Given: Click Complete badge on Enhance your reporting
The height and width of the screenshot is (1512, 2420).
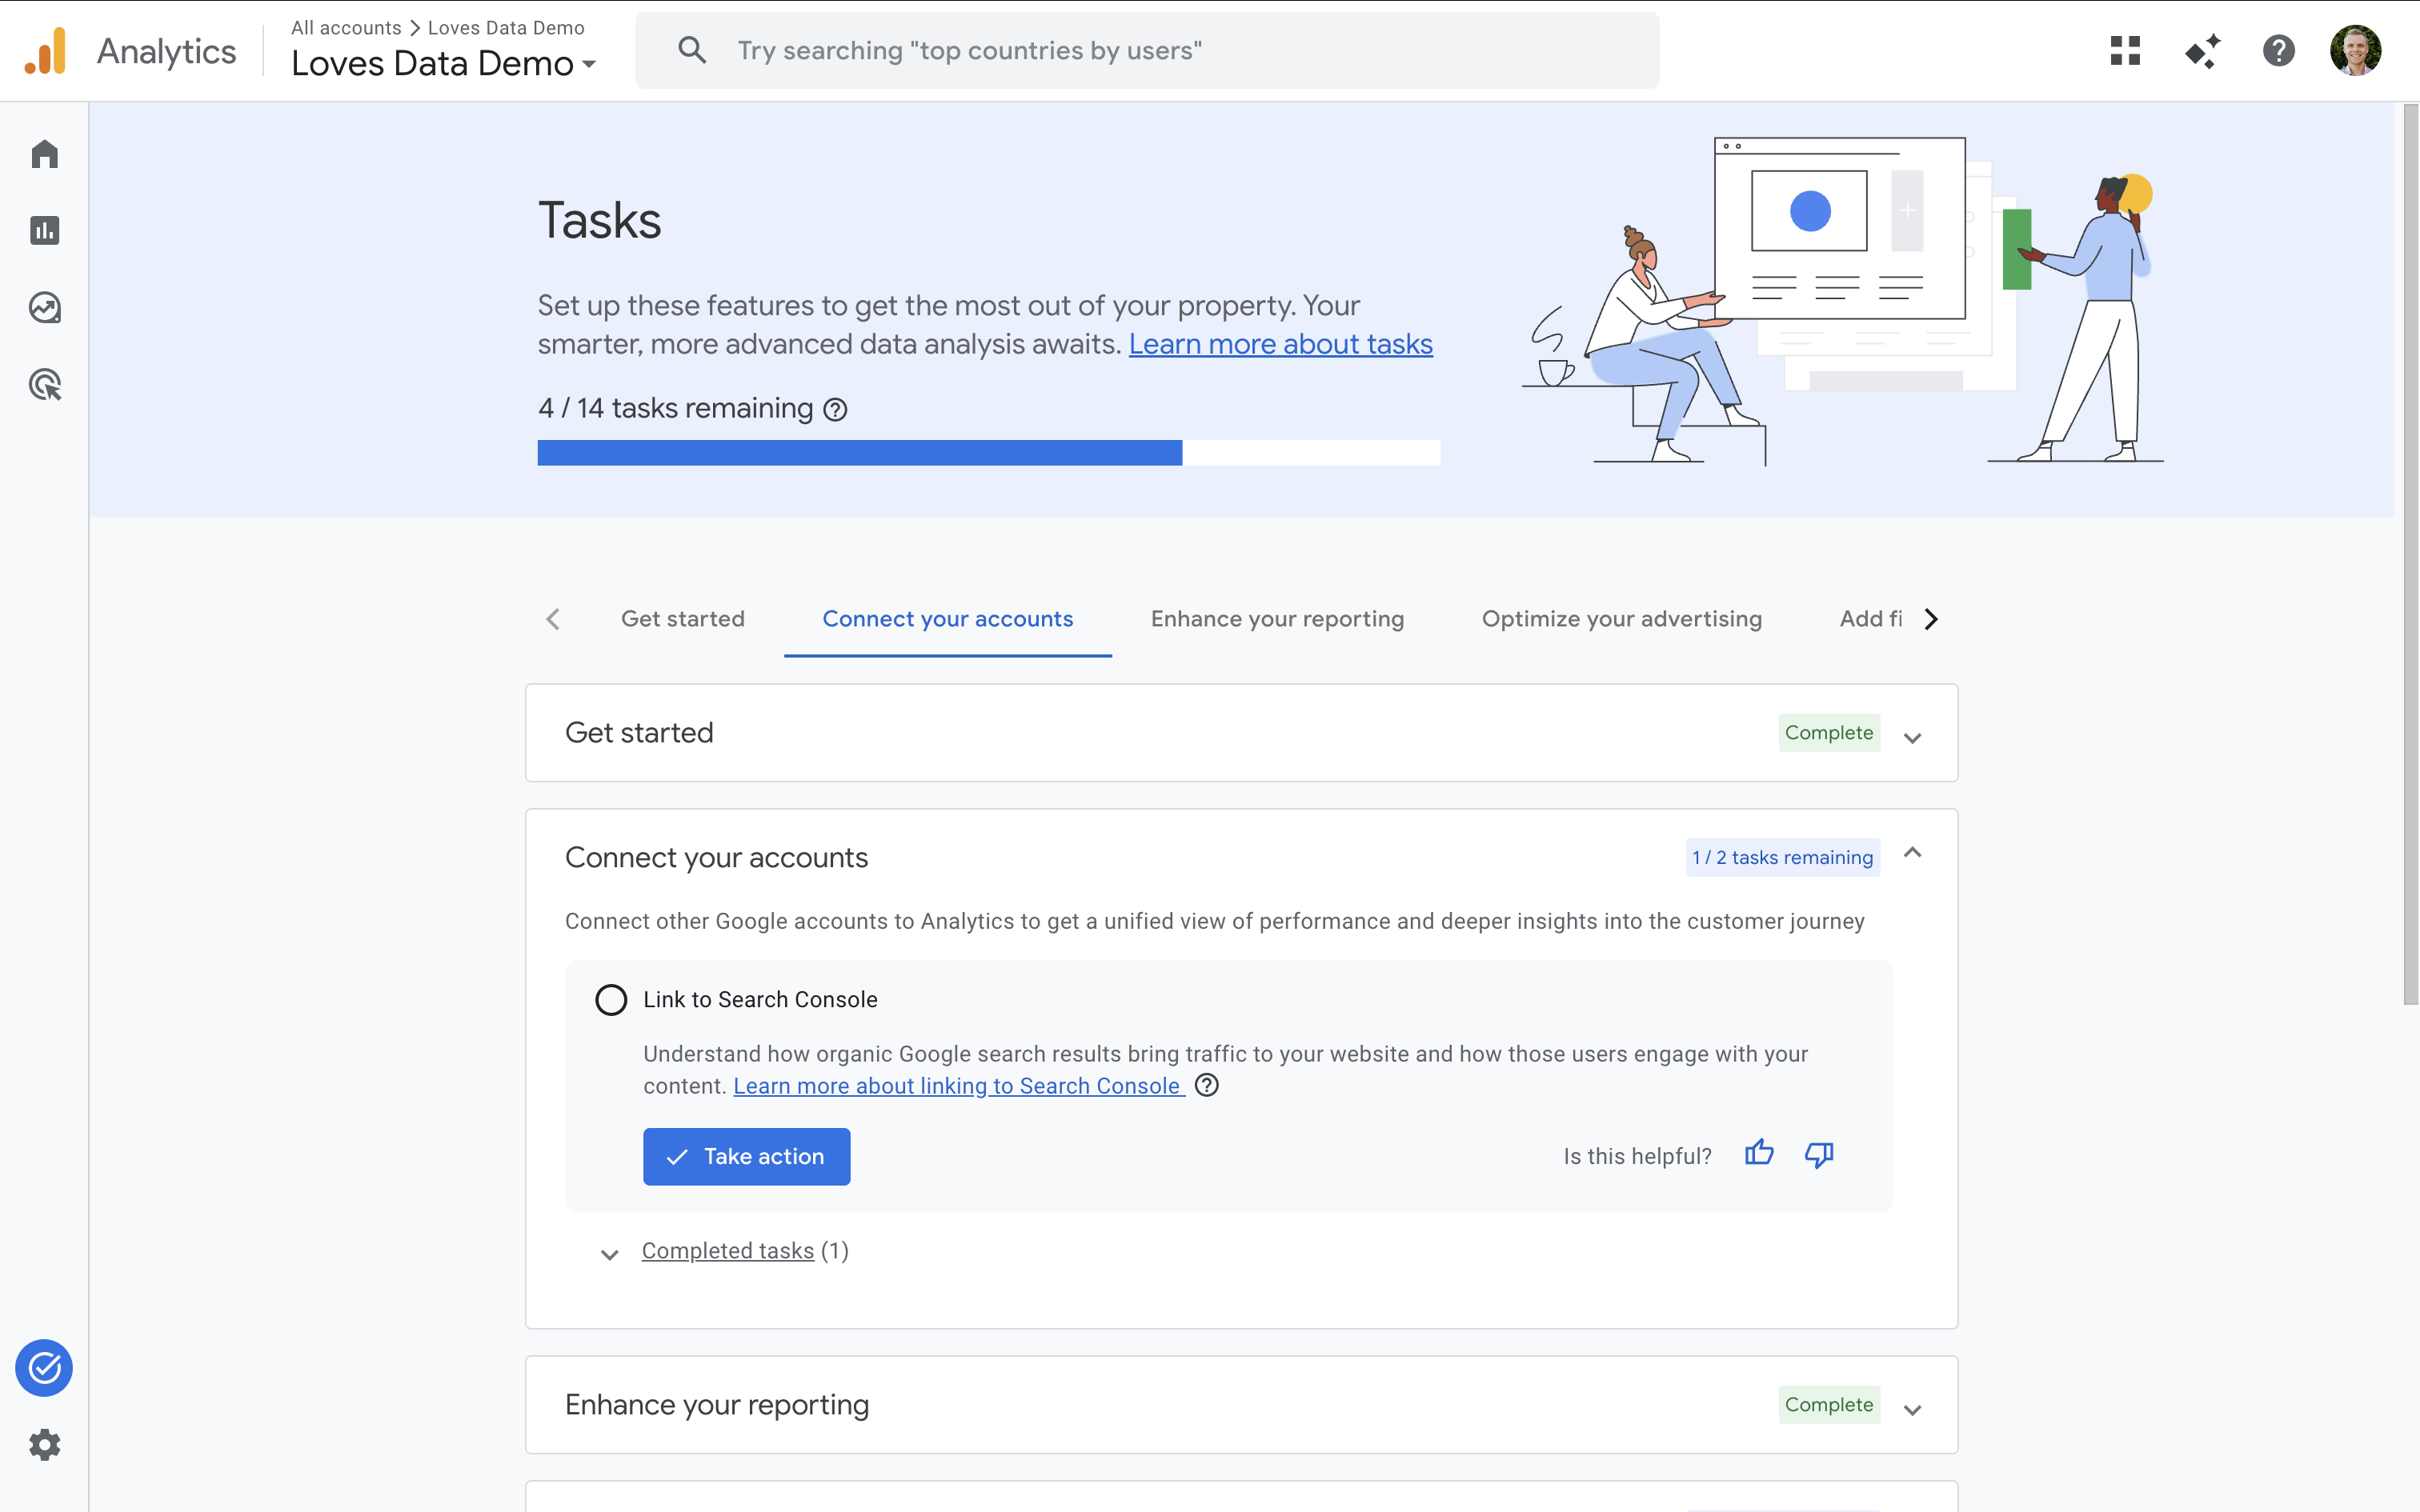Looking at the screenshot, I should (1829, 1404).
